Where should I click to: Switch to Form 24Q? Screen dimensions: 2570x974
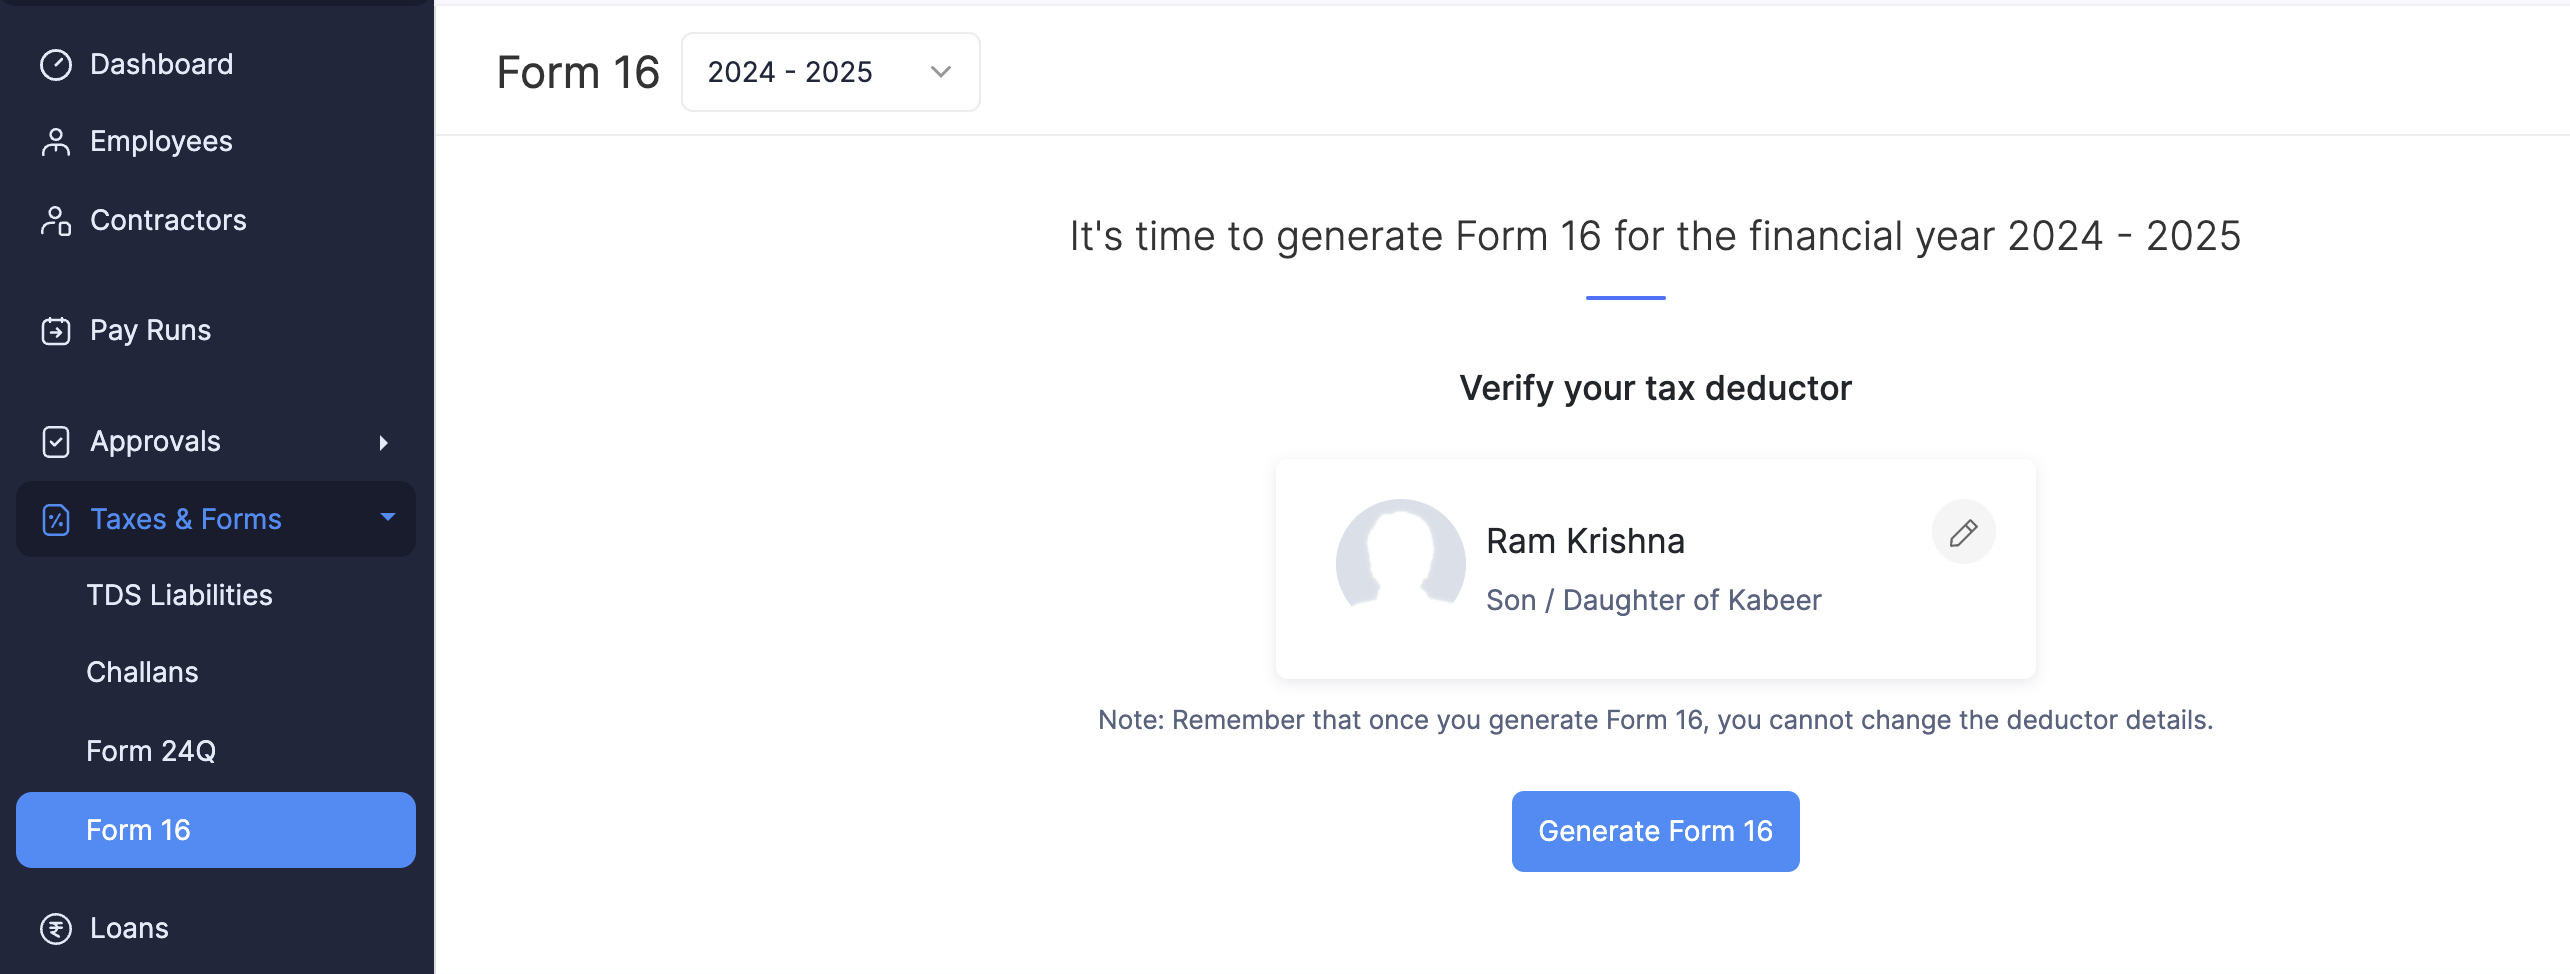pos(151,750)
